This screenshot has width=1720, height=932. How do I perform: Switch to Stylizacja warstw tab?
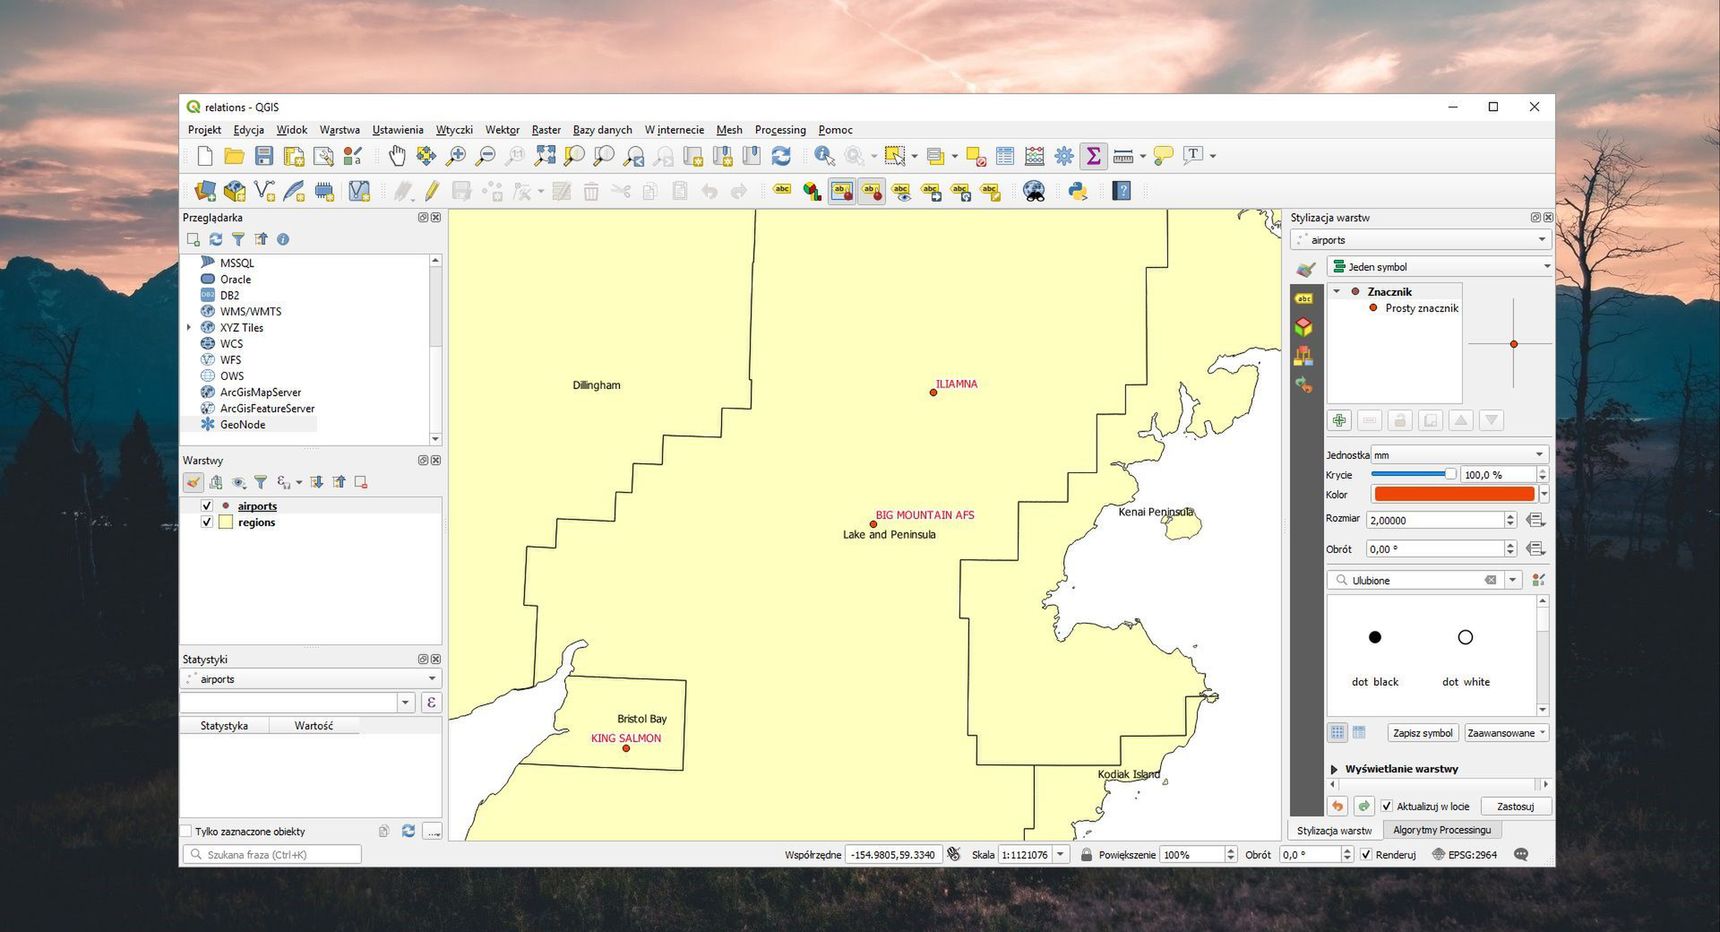click(1334, 831)
